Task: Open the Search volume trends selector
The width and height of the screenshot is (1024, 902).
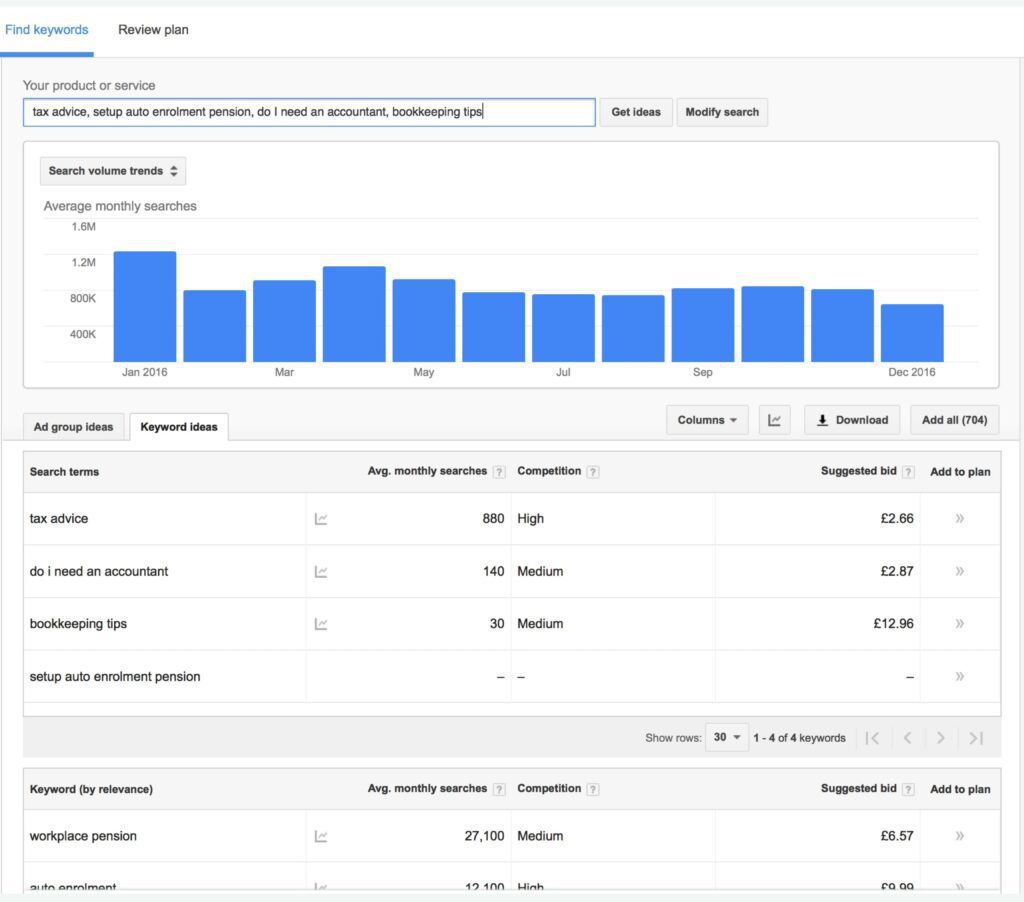Action: coord(112,170)
